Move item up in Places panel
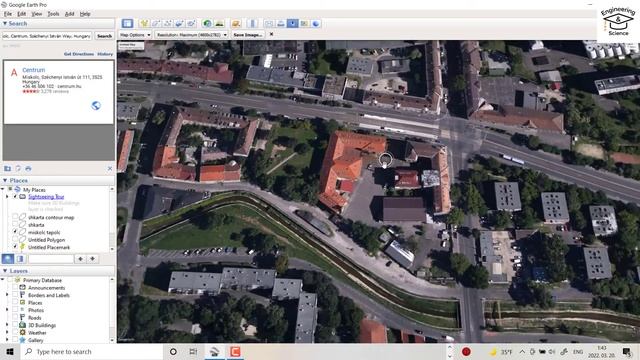640x360 pixels. 80,259
